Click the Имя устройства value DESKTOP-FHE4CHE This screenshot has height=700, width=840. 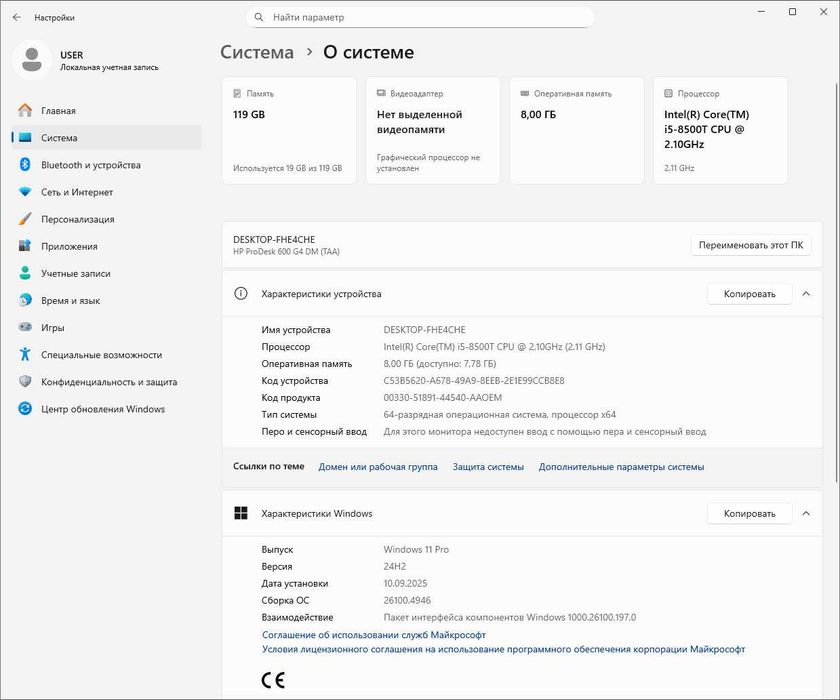pos(424,329)
